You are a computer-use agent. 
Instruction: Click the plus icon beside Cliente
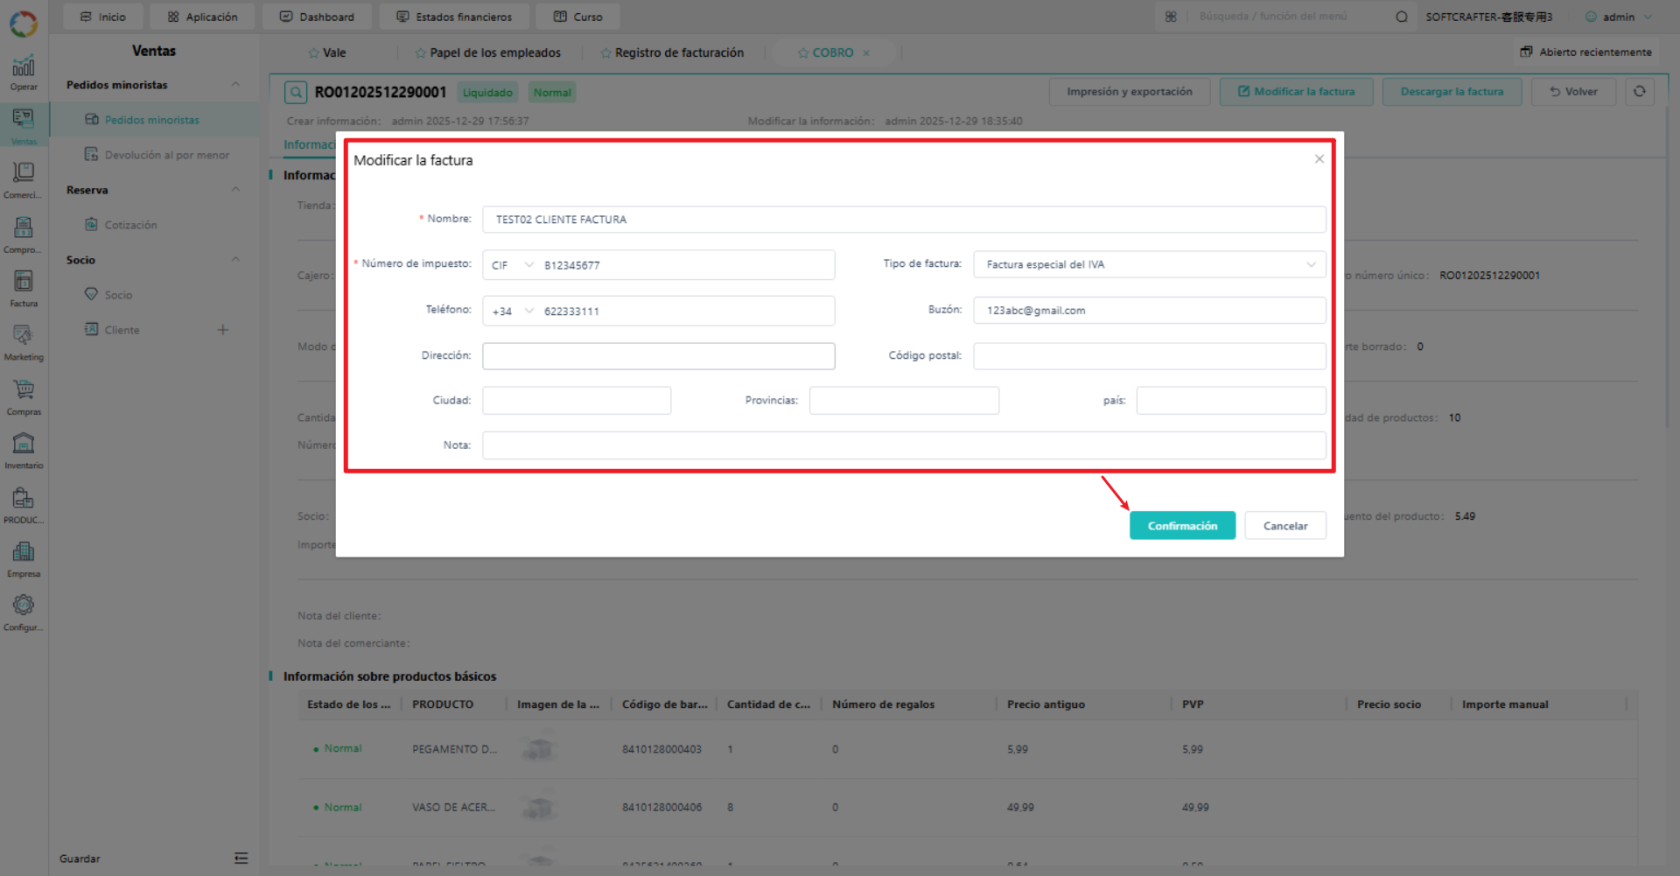click(223, 329)
